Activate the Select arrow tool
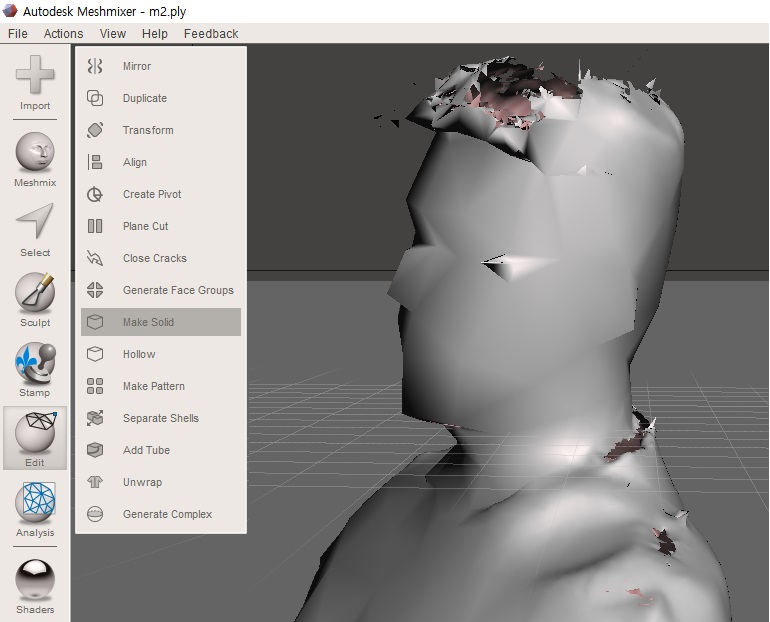The image size is (770, 622). click(35, 221)
